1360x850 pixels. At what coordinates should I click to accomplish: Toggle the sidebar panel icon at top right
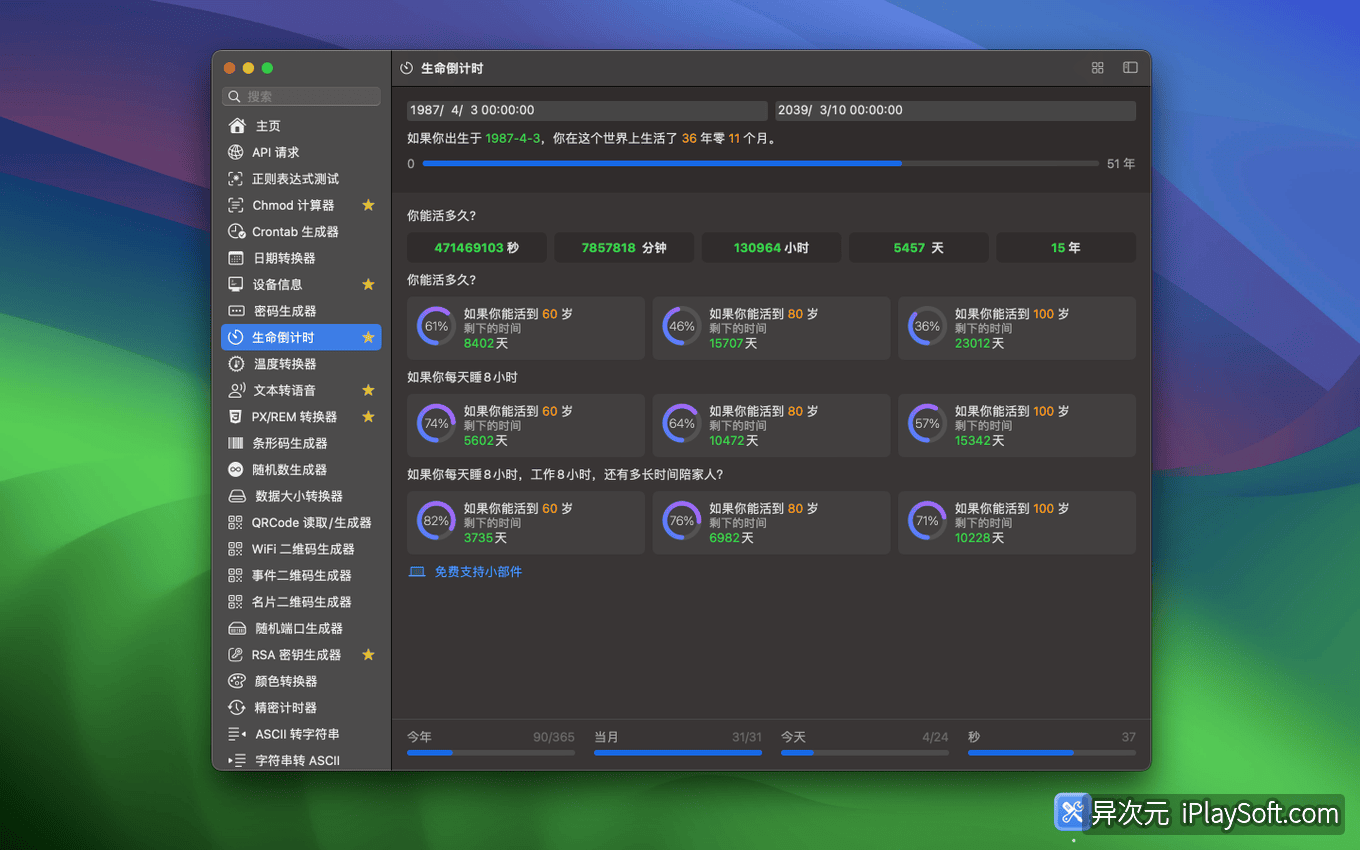[x=1130, y=67]
